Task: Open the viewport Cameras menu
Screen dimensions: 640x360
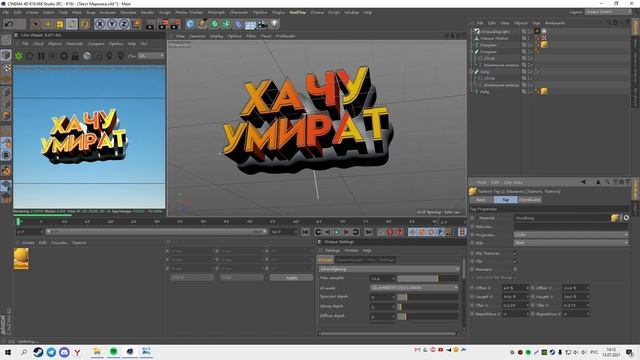Action: point(197,36)
